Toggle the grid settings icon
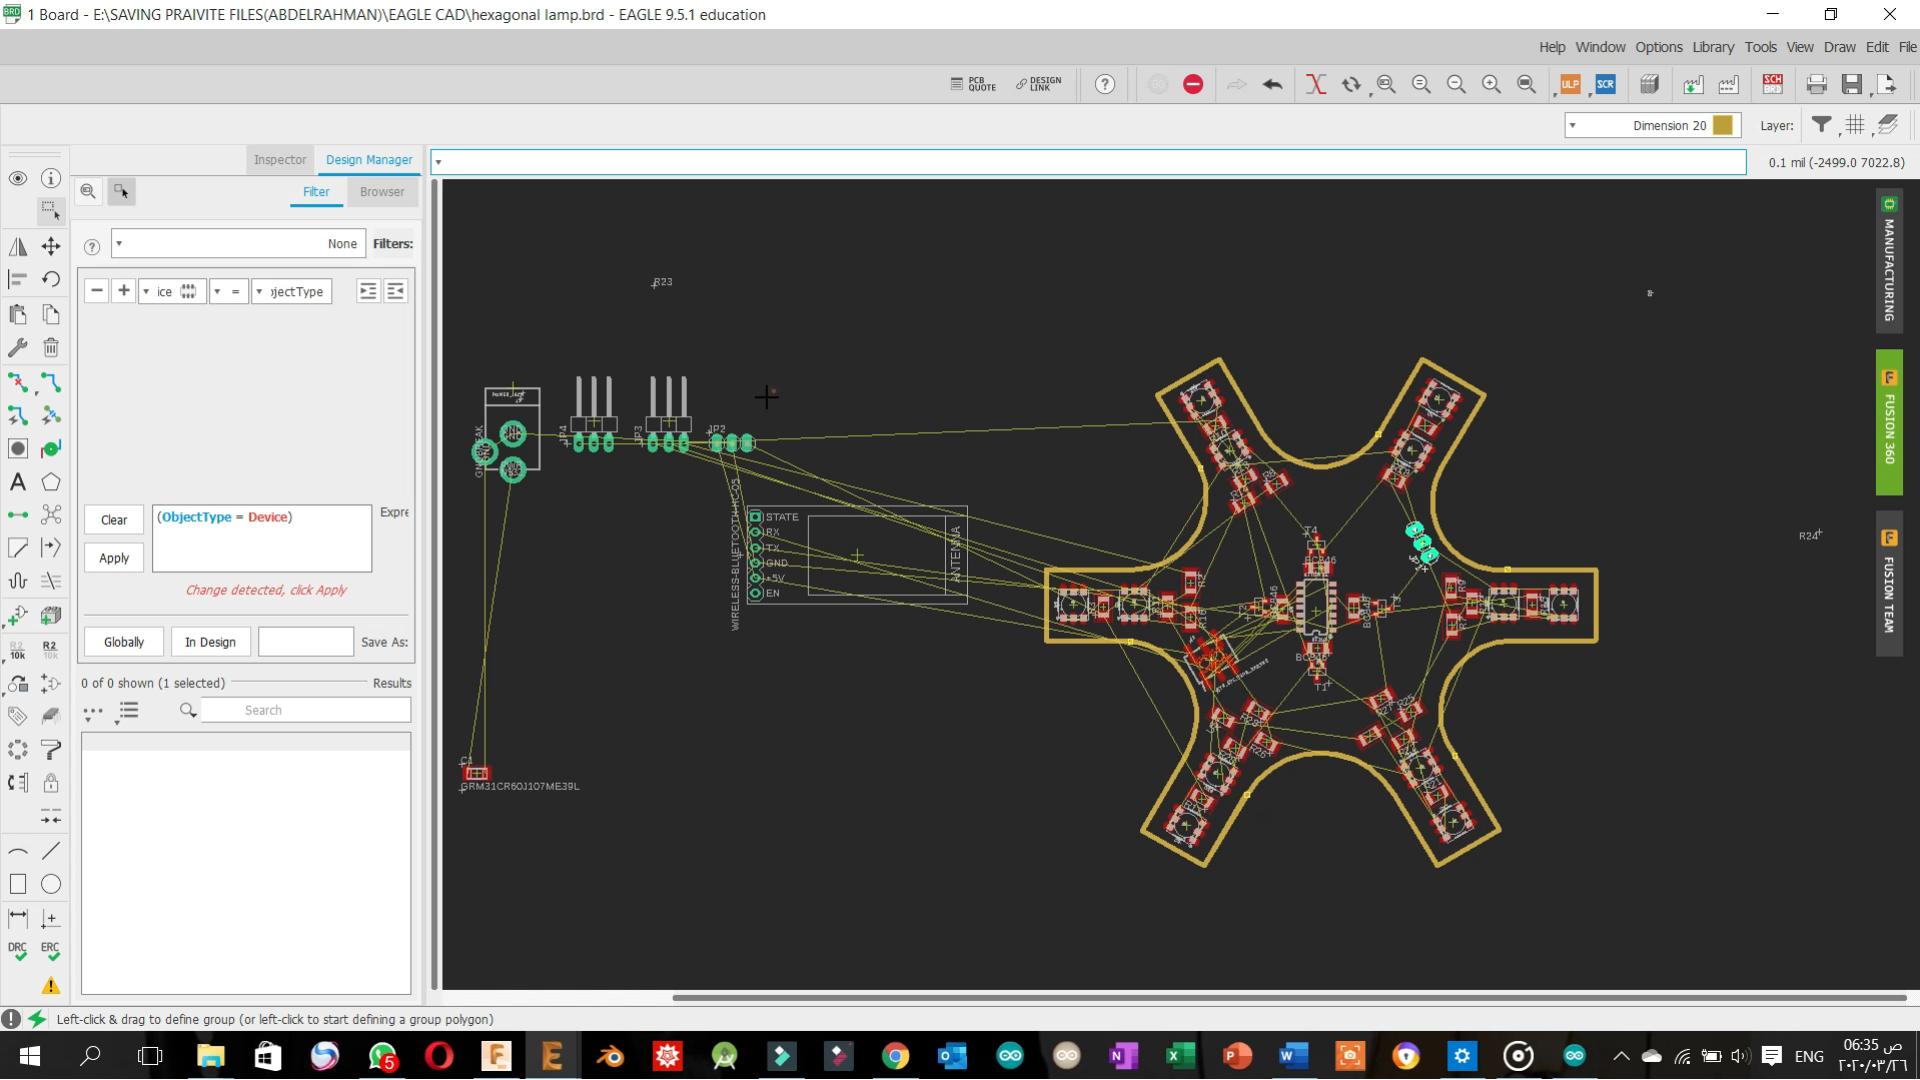This screenshot has width=1920, height=1080. (x=1855, y=125)
